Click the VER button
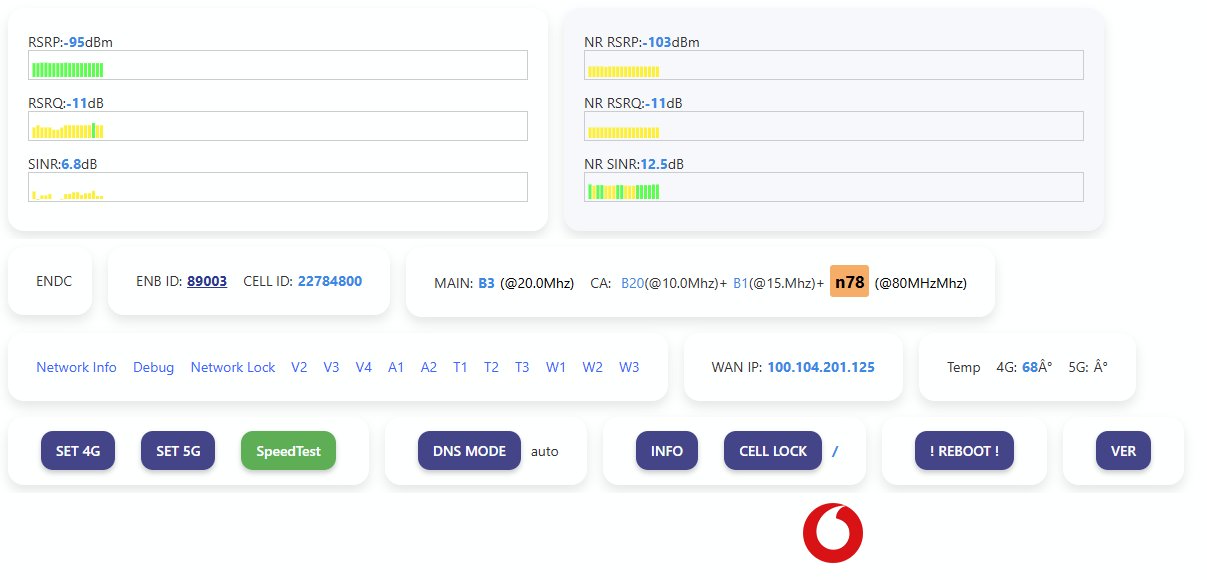 [x=1123, y=451]
